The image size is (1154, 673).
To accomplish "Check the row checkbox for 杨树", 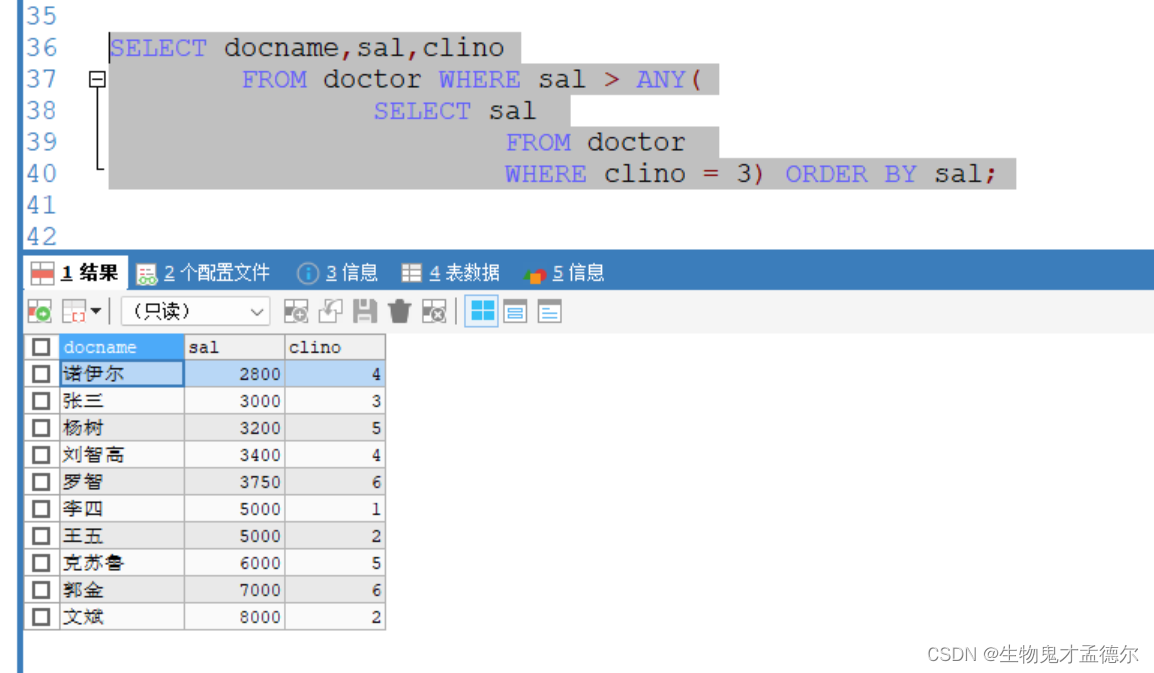I will pos(41,428).
